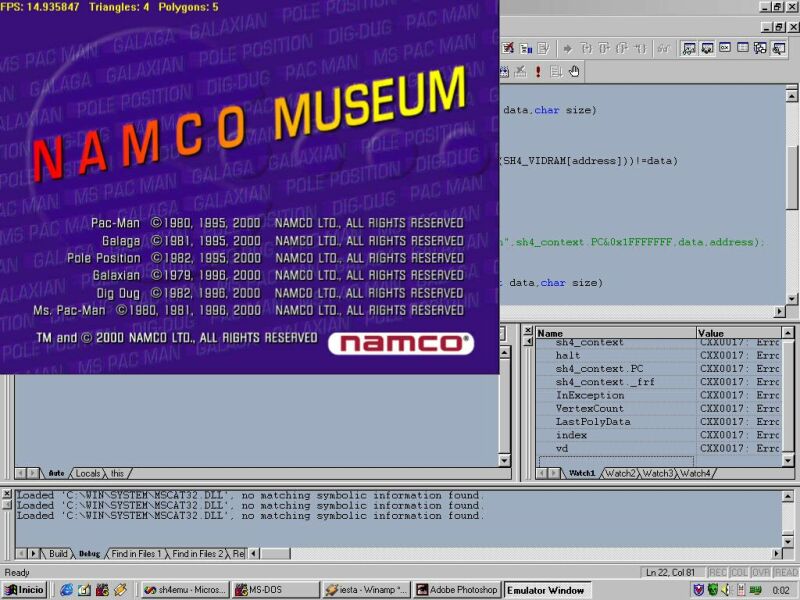Click the code editor scrollbar up arrow
This screenshot has width=800, height=600.
click(x=791, y=95)
